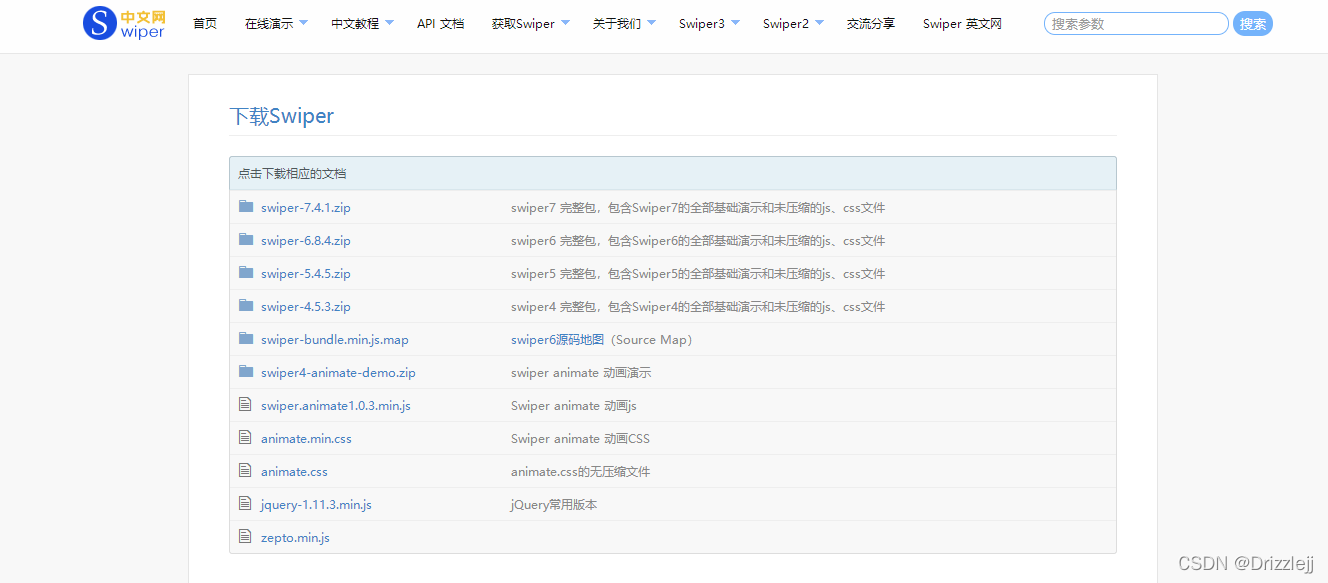Click the Swiper 中文网 logo

tap(124, 23)
